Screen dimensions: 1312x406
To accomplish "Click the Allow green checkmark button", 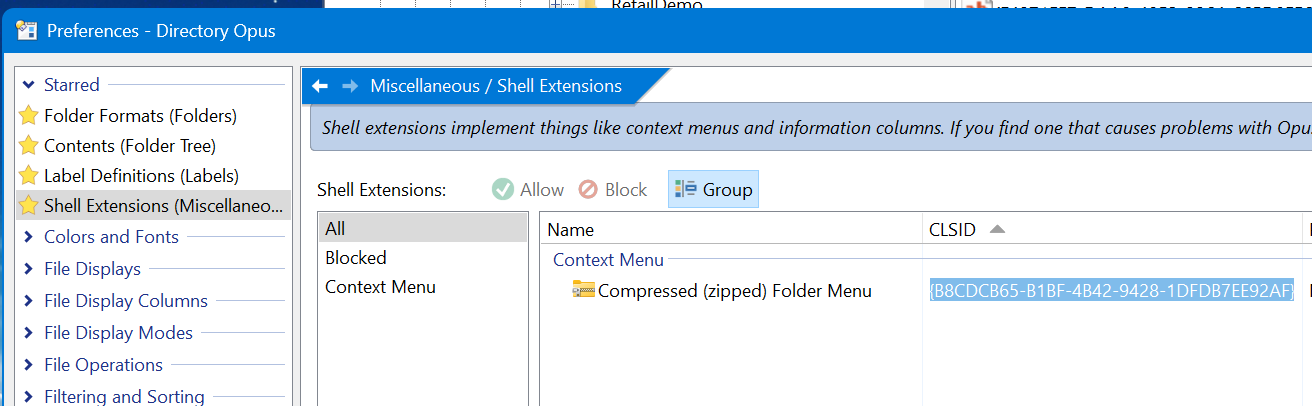I will pos(528,190).
